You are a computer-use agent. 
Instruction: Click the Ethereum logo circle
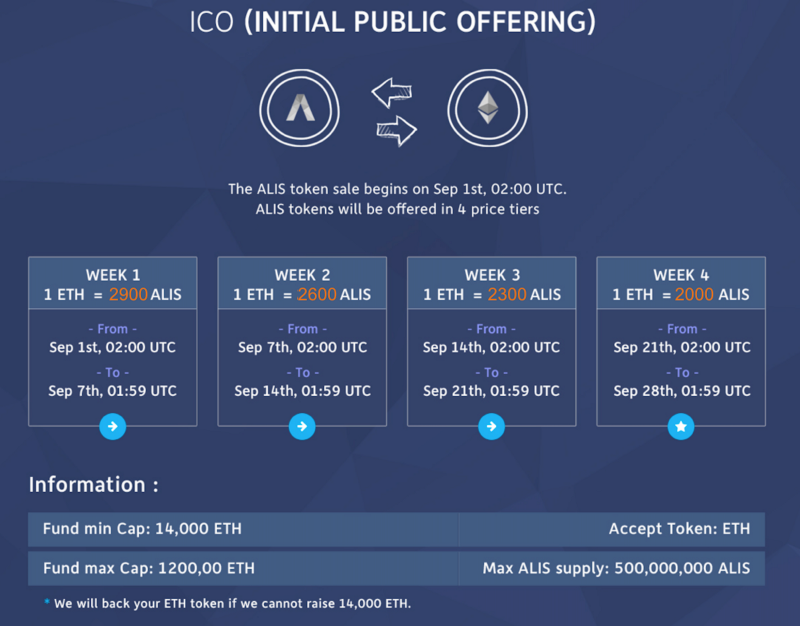[488, 108]
